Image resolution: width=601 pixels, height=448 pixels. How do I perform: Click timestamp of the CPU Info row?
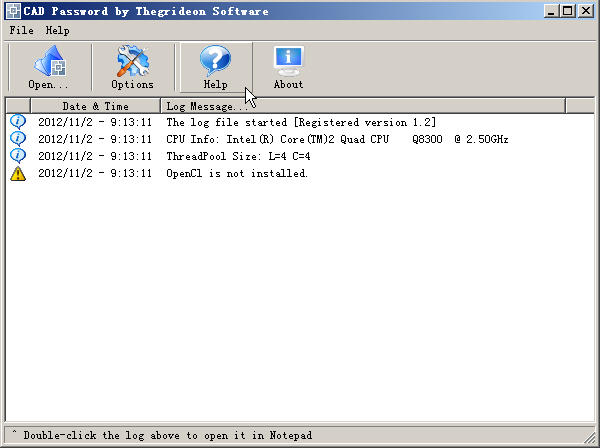[x=95, y=139]
